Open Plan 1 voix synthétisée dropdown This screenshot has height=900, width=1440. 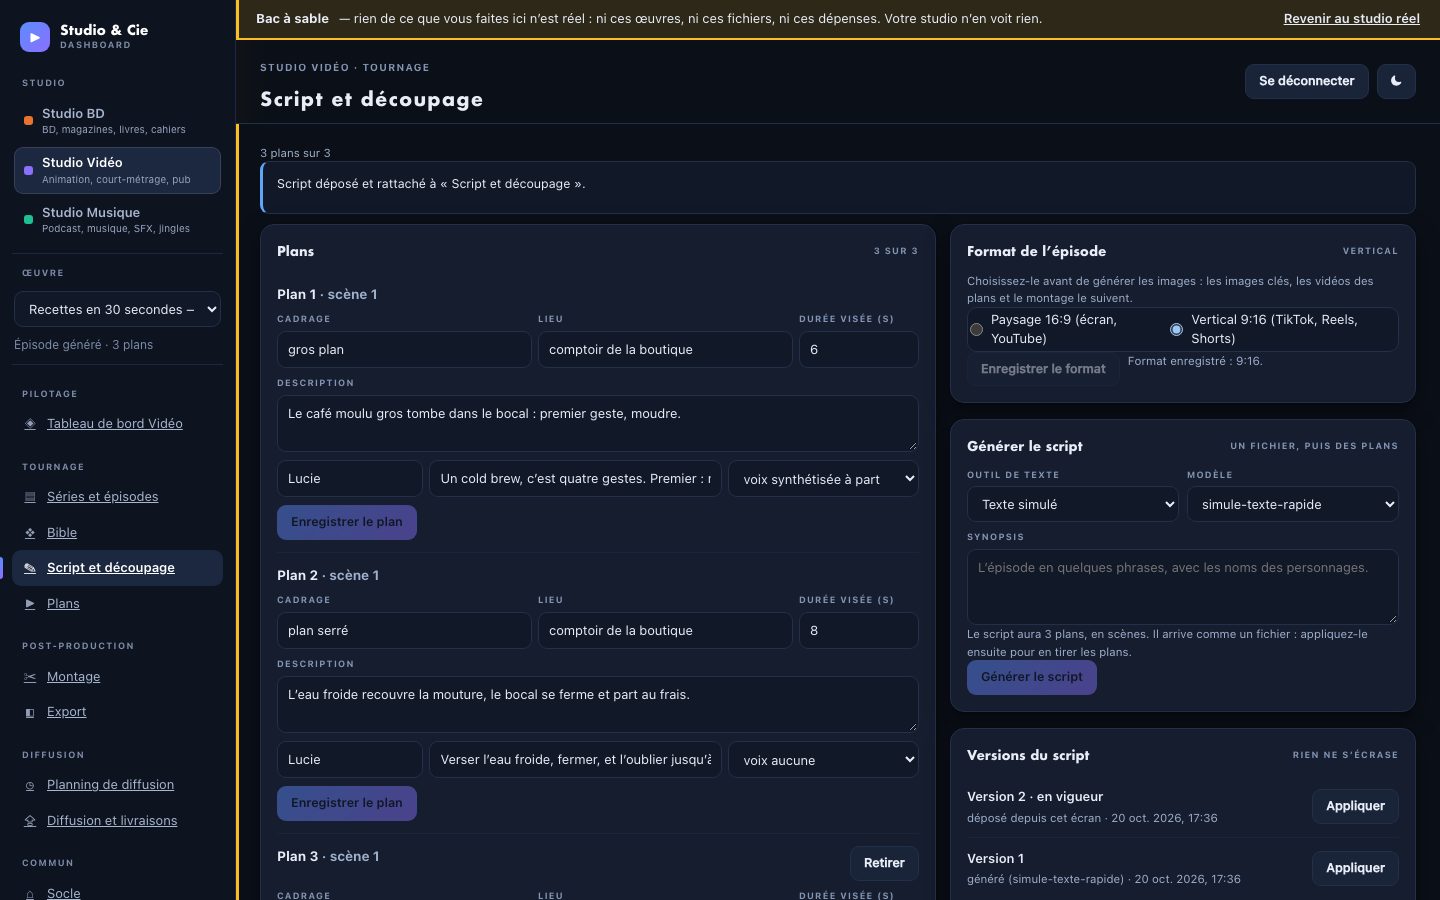824,479
